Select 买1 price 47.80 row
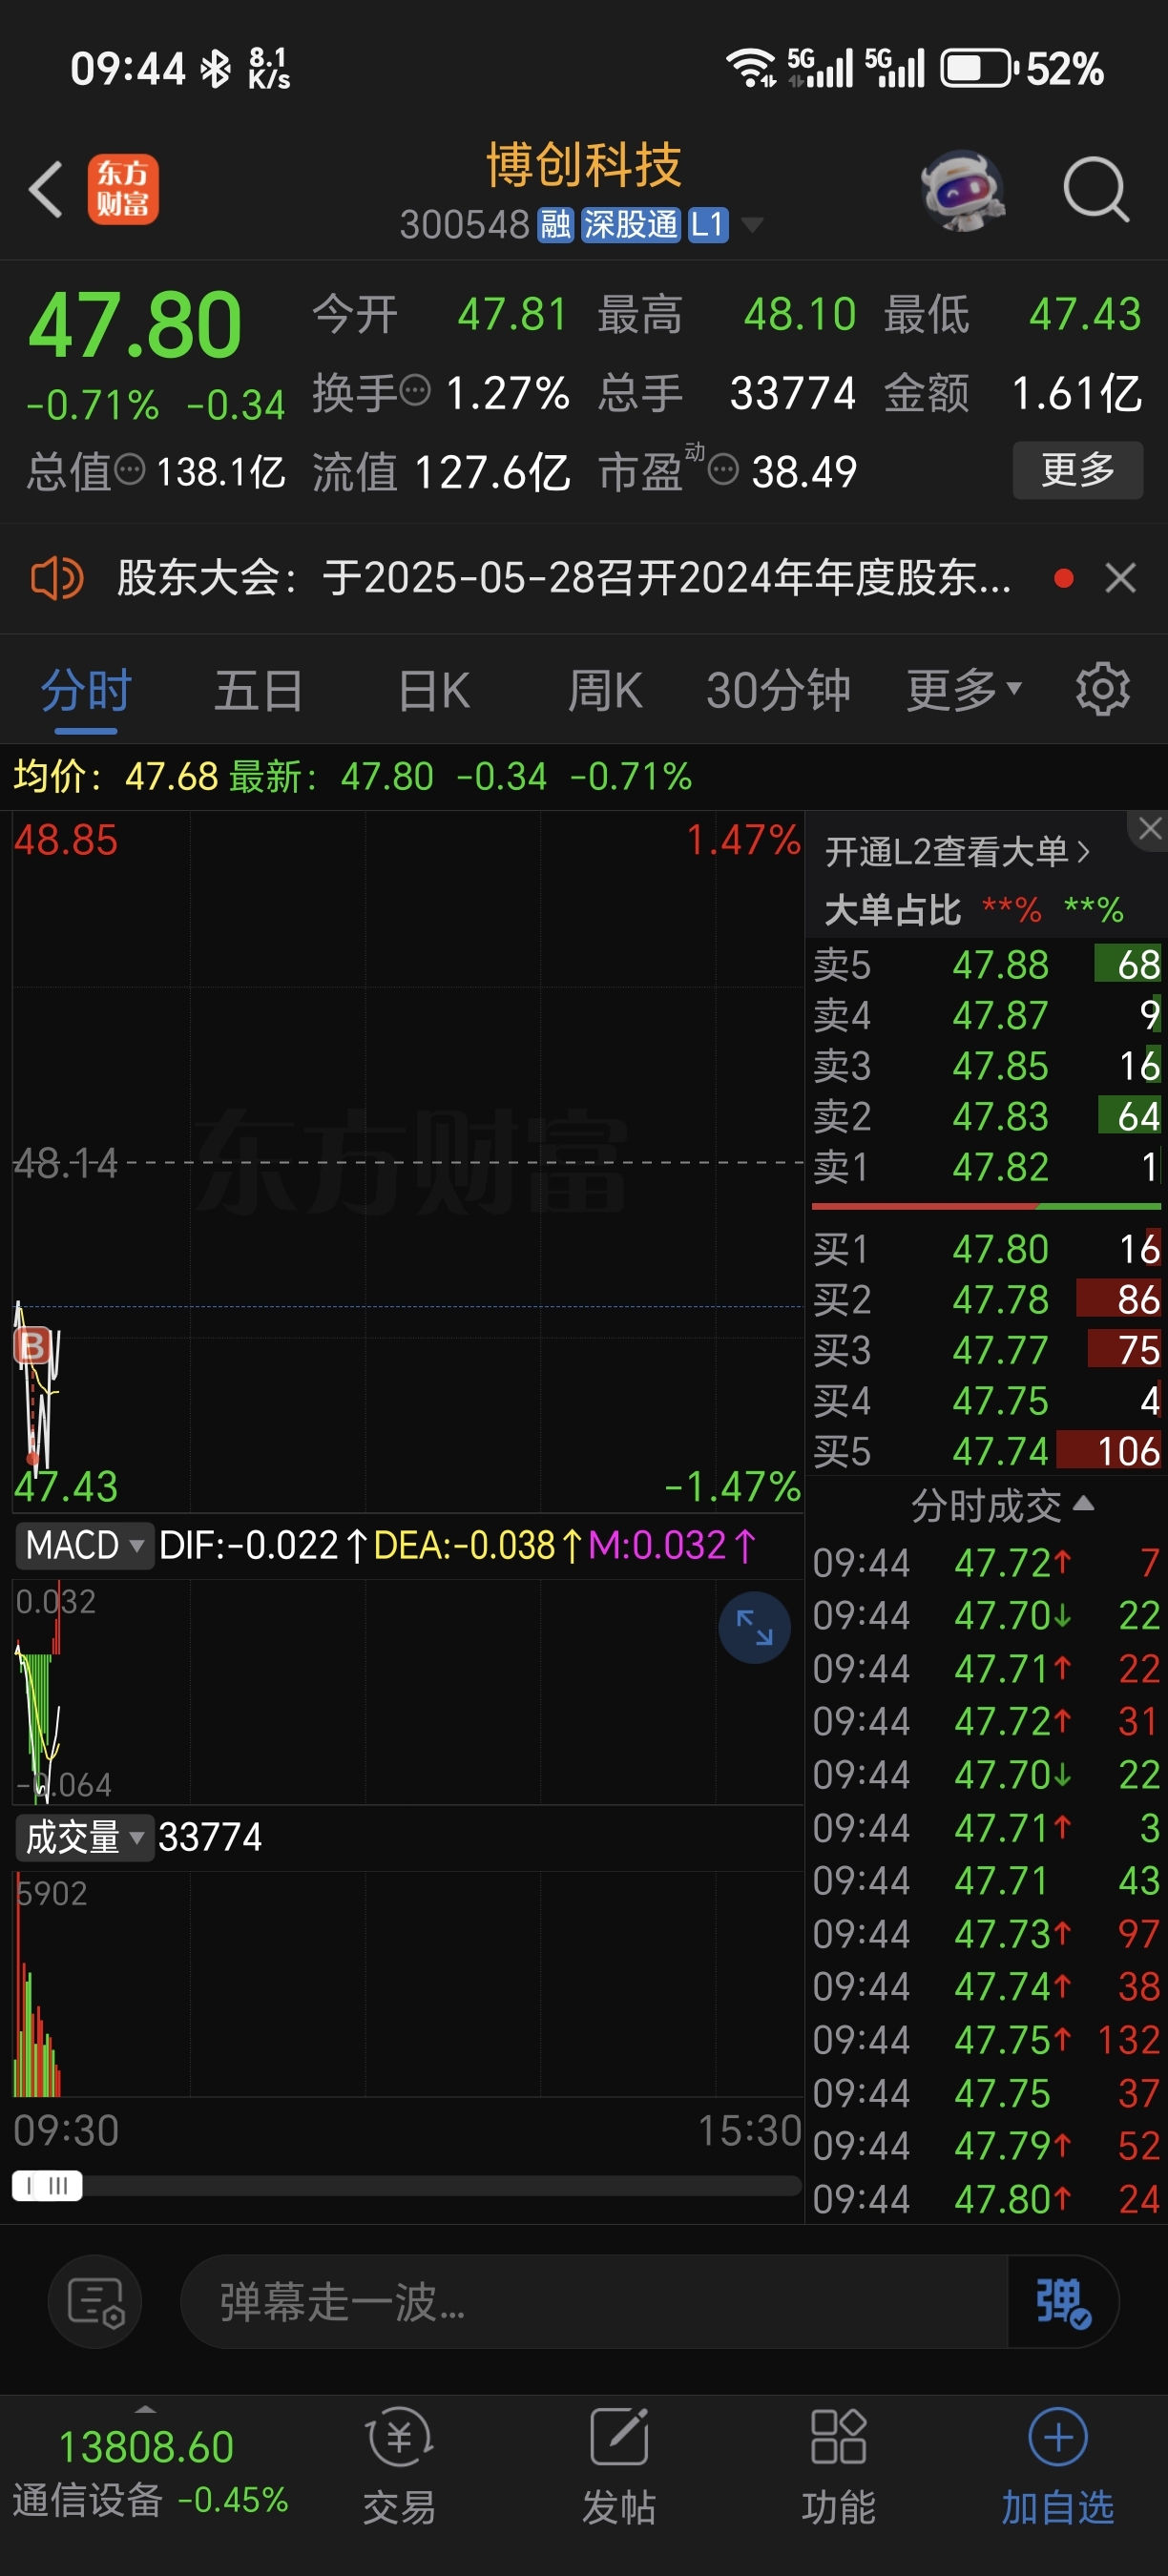This screenshot has height=2576, width=1168. pyautogui.click(x=986, y=1249)
